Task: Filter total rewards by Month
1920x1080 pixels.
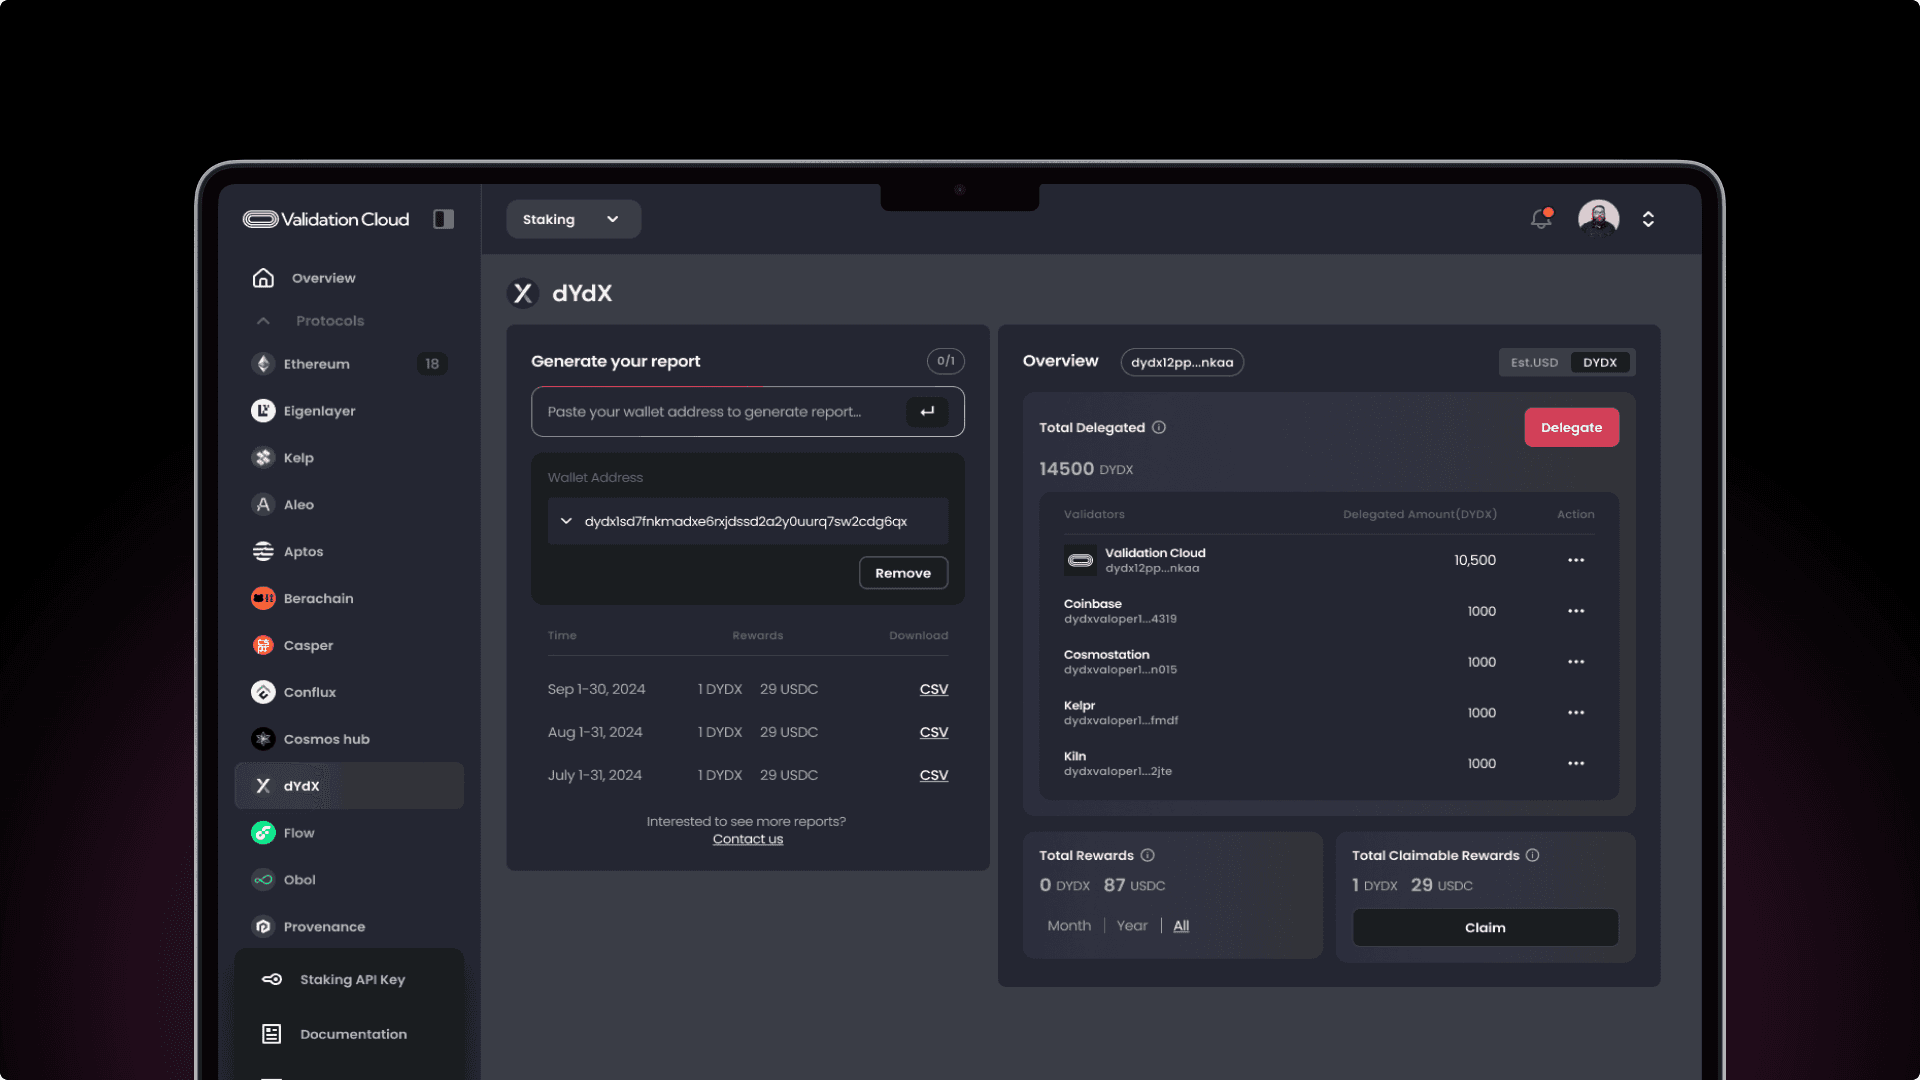Action: click(x=1068, y=926)
